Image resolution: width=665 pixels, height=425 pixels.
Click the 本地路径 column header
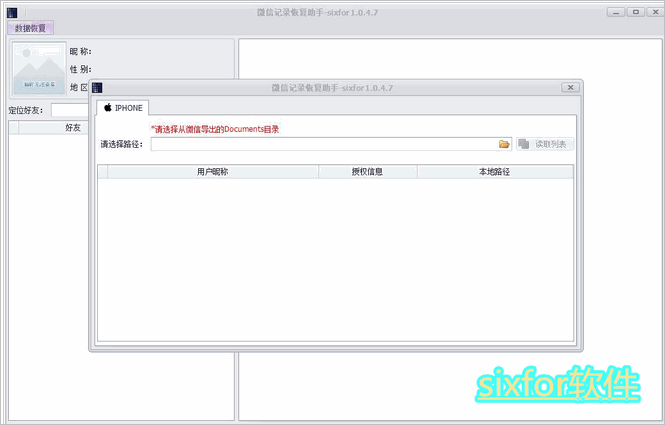point(495,172)
